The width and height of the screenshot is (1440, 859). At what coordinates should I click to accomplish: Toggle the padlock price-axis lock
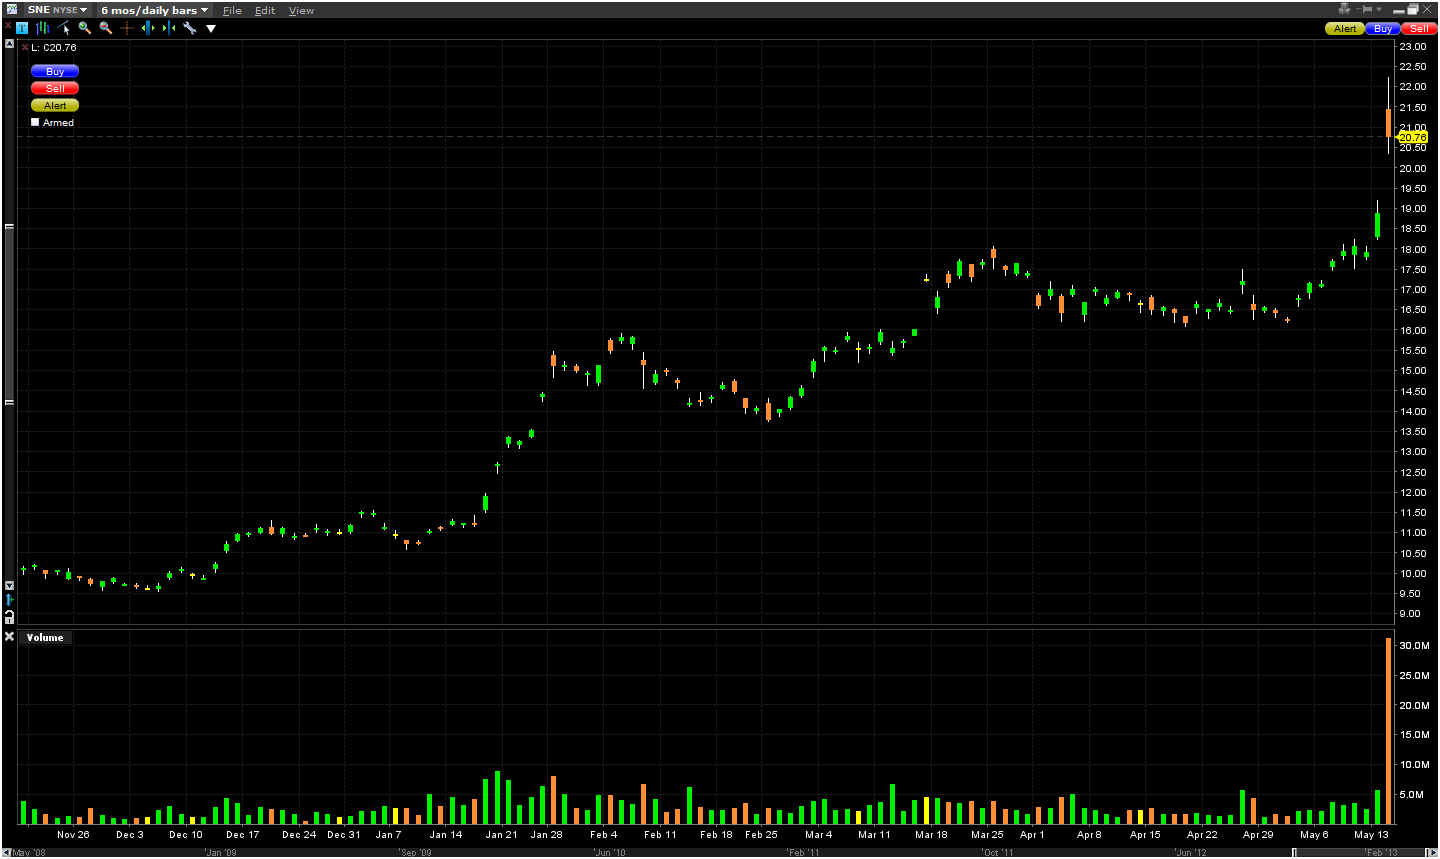(x=9, y=617)
